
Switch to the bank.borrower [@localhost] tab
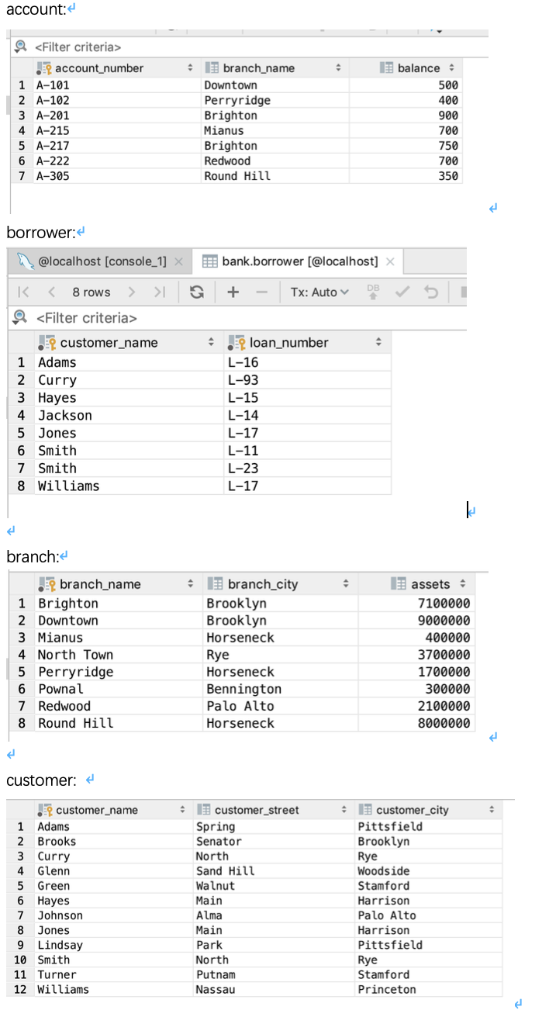(x=298, y=261)
